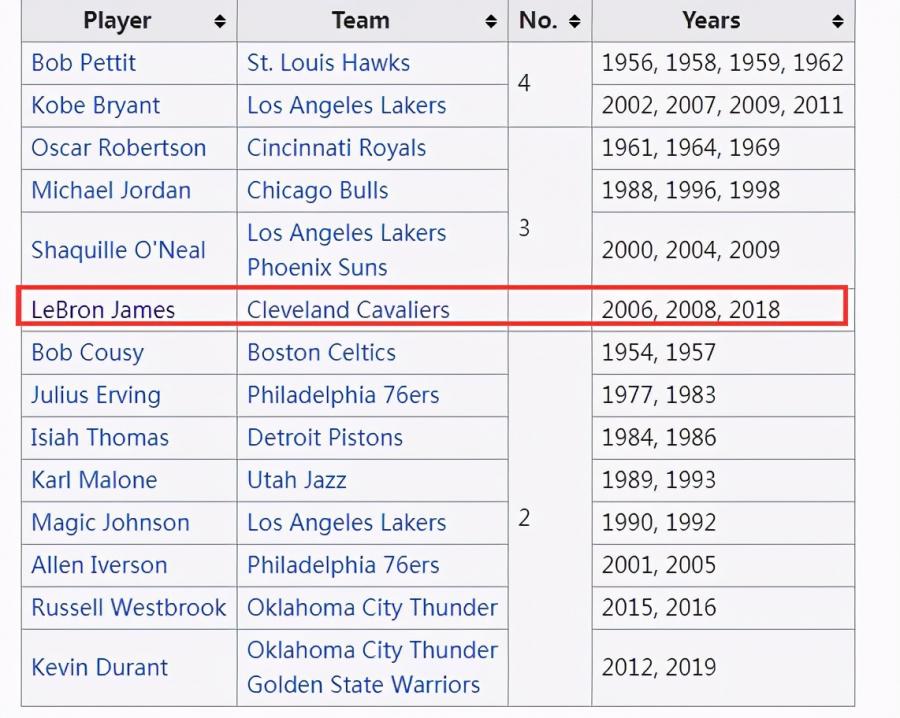Follow Cincinnati Royals team link
The image size is (900, 718).
pyautogui.click(x=336, y=148)
